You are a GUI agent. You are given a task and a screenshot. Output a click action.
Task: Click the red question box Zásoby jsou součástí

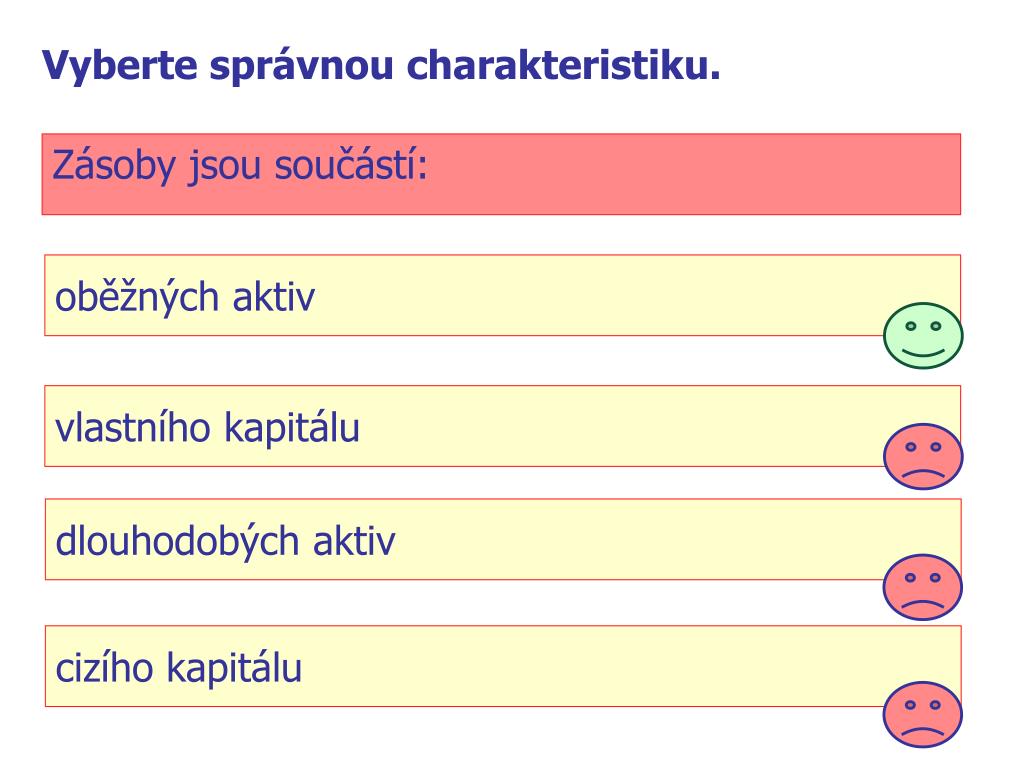(501, 174)
